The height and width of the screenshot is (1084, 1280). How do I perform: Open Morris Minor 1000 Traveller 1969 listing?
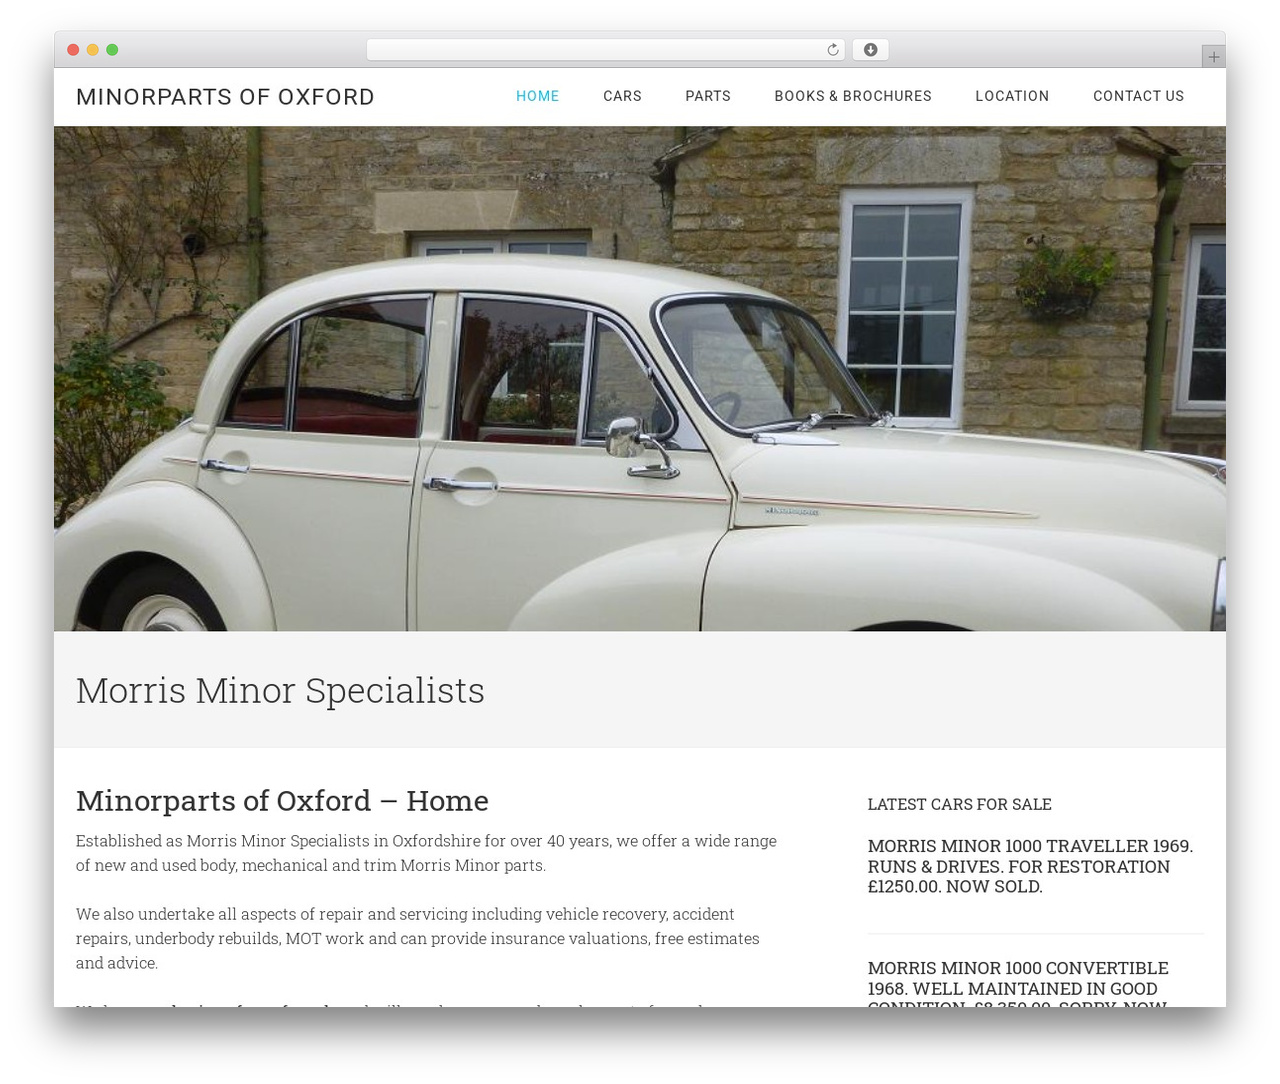[x=1030, y=866]
